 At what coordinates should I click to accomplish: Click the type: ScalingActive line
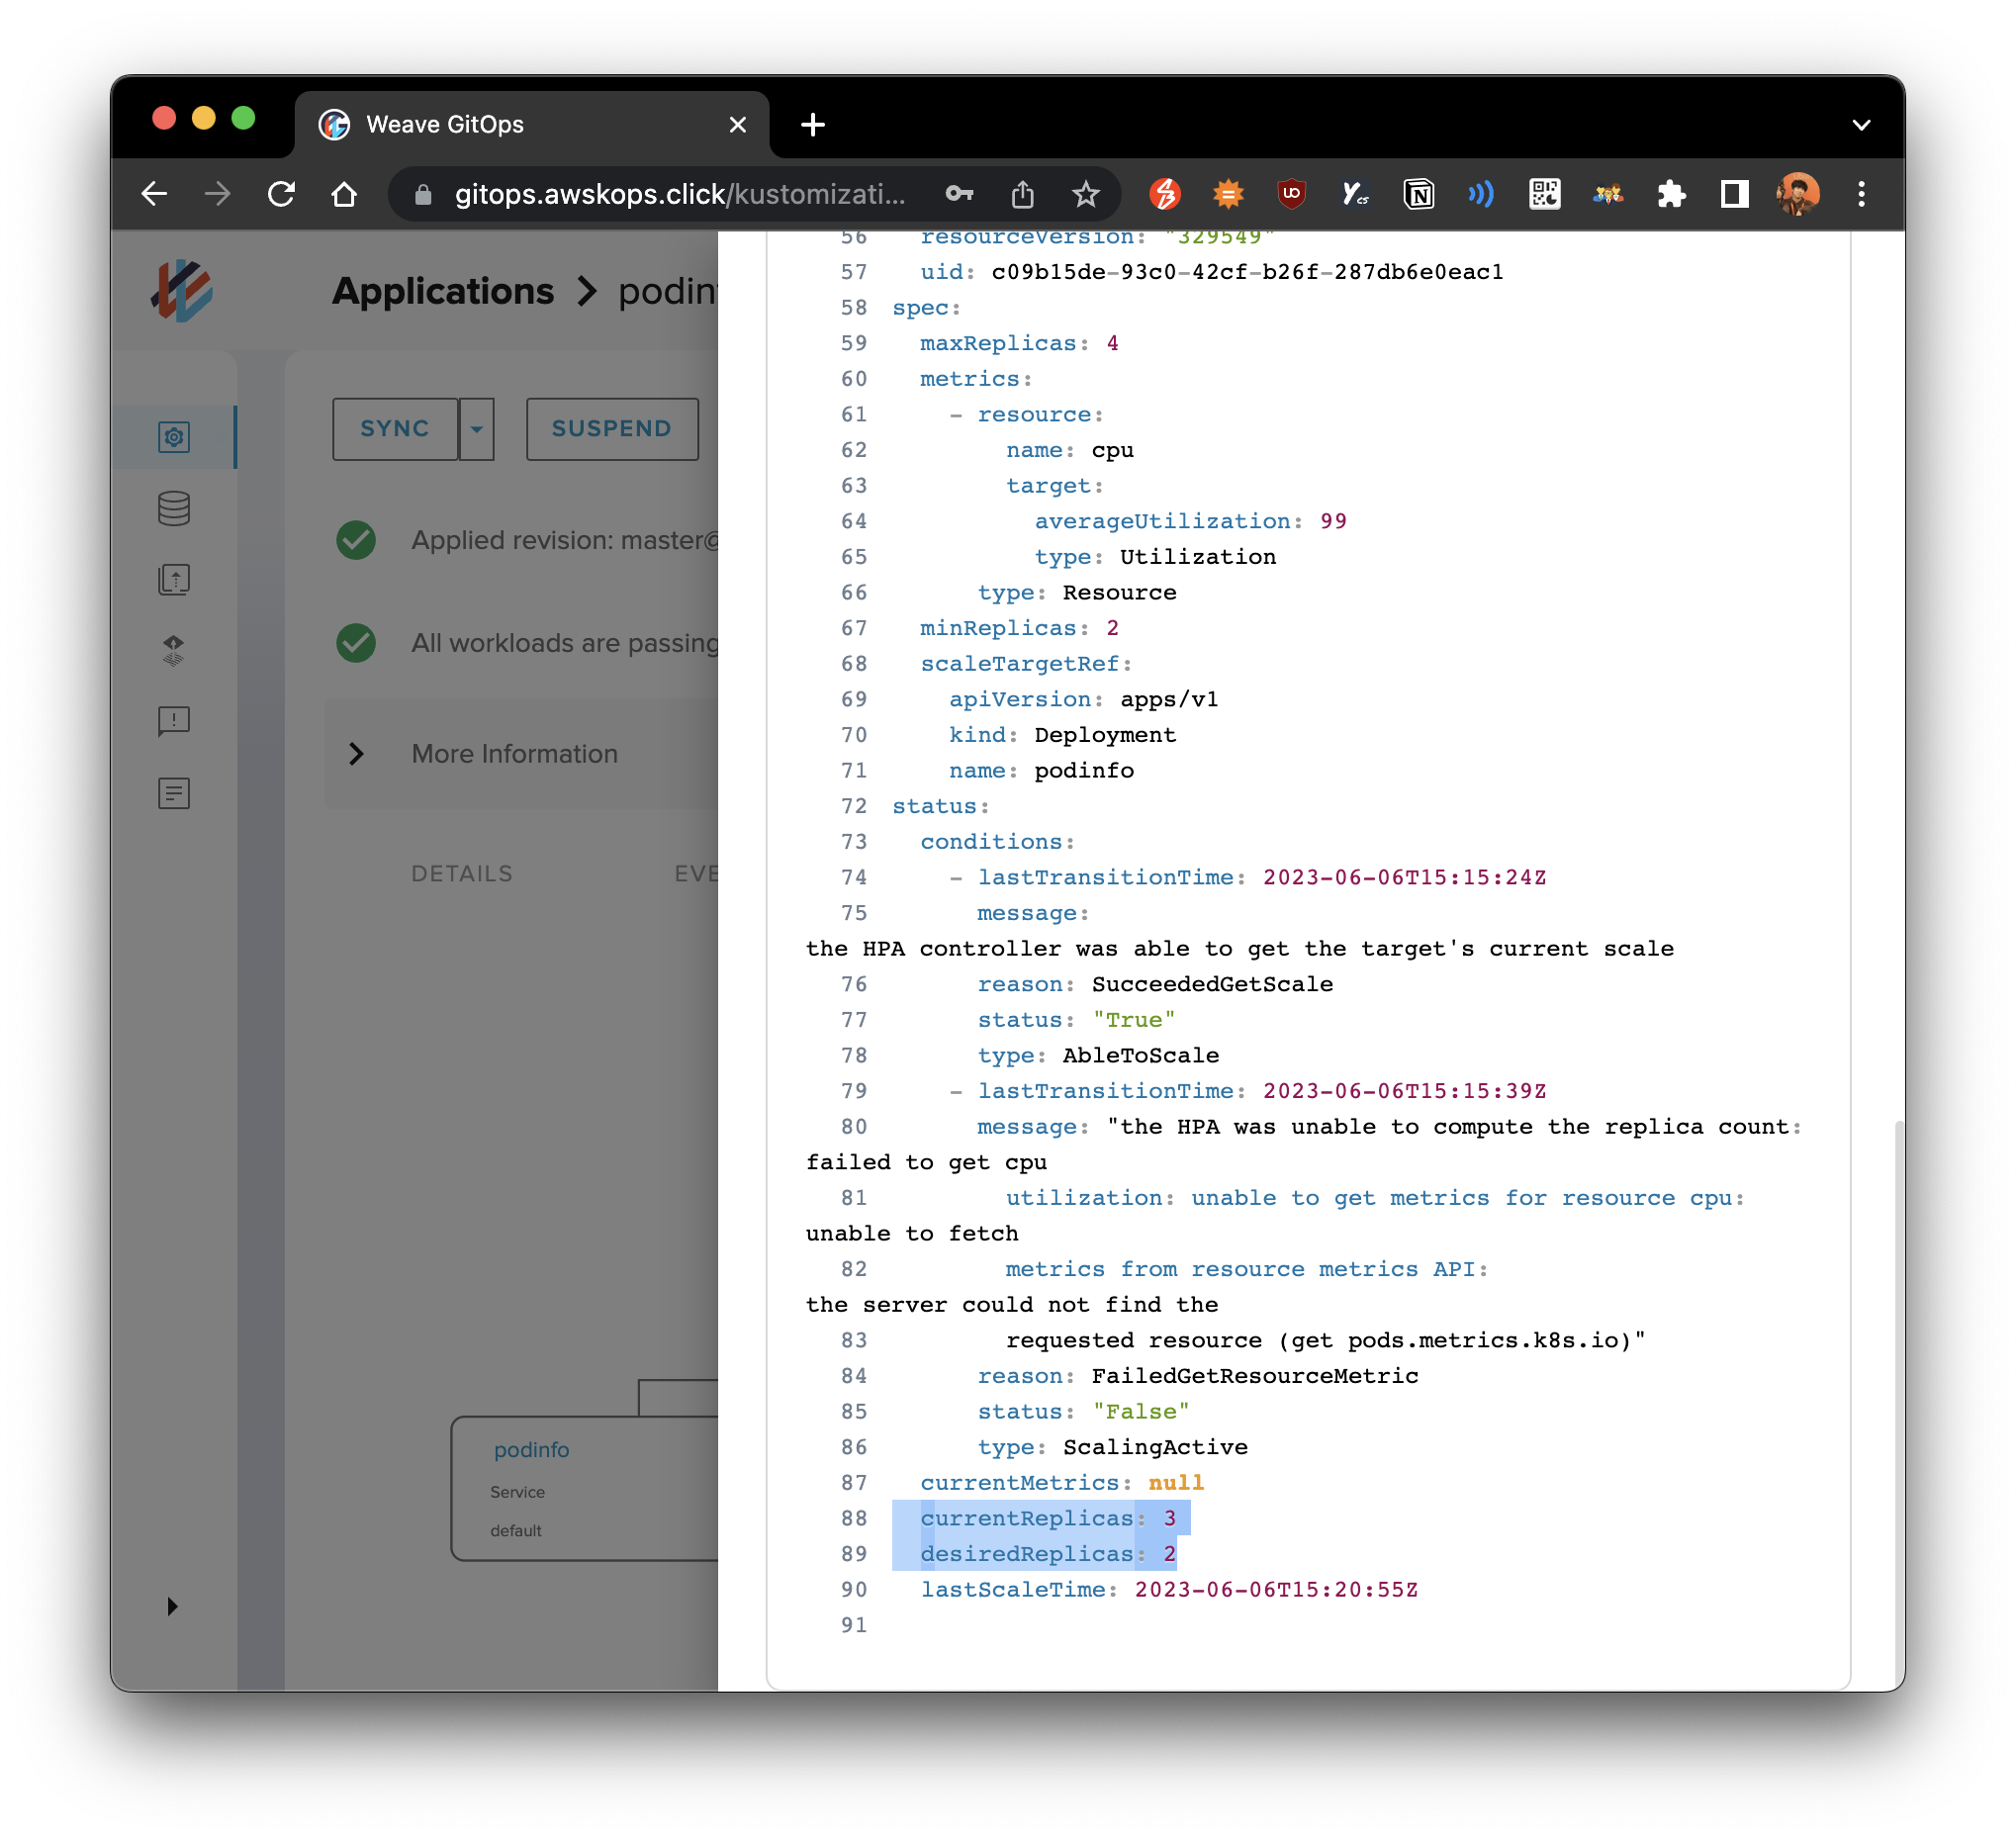point(1112,1447)
